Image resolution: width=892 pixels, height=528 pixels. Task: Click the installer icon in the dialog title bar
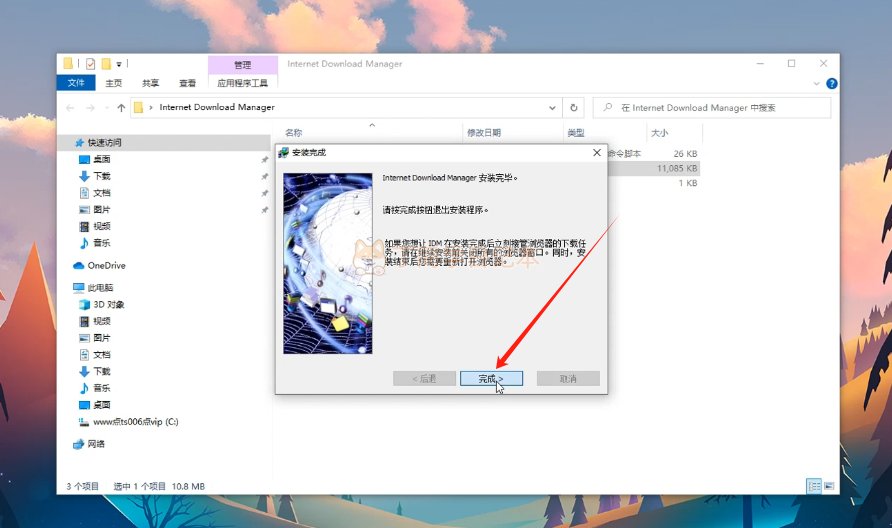point(283,152)
